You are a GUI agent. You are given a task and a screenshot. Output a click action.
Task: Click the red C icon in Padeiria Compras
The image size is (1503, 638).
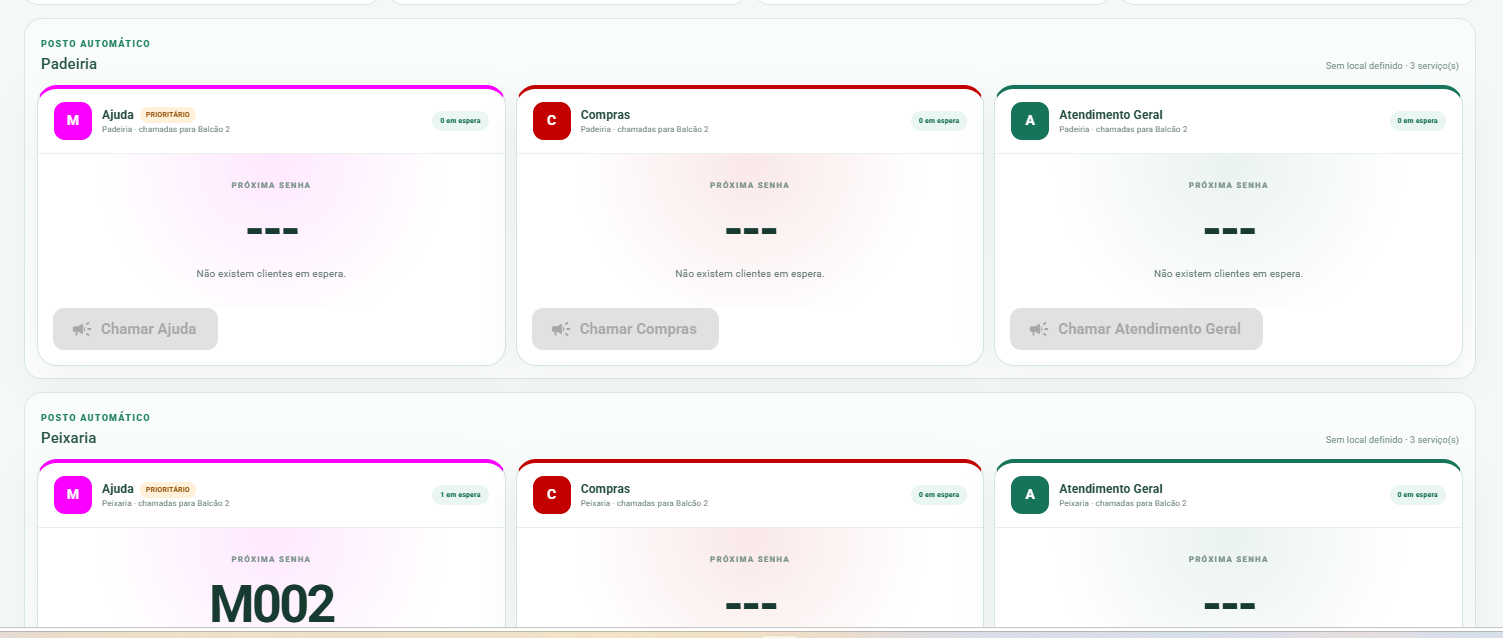552,121
